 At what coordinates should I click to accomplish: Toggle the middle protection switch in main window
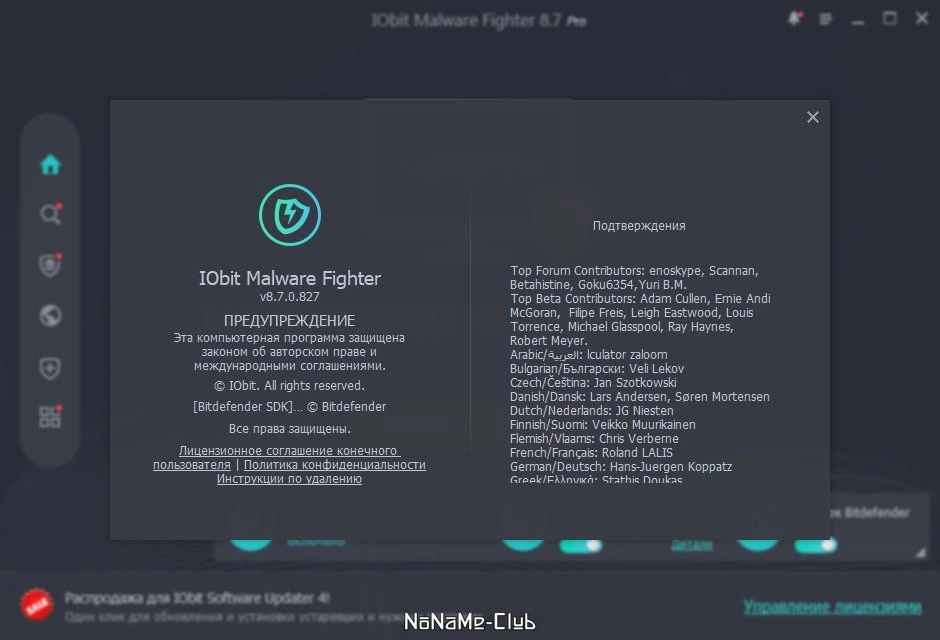pyautogui.click(x=580, y=545)
